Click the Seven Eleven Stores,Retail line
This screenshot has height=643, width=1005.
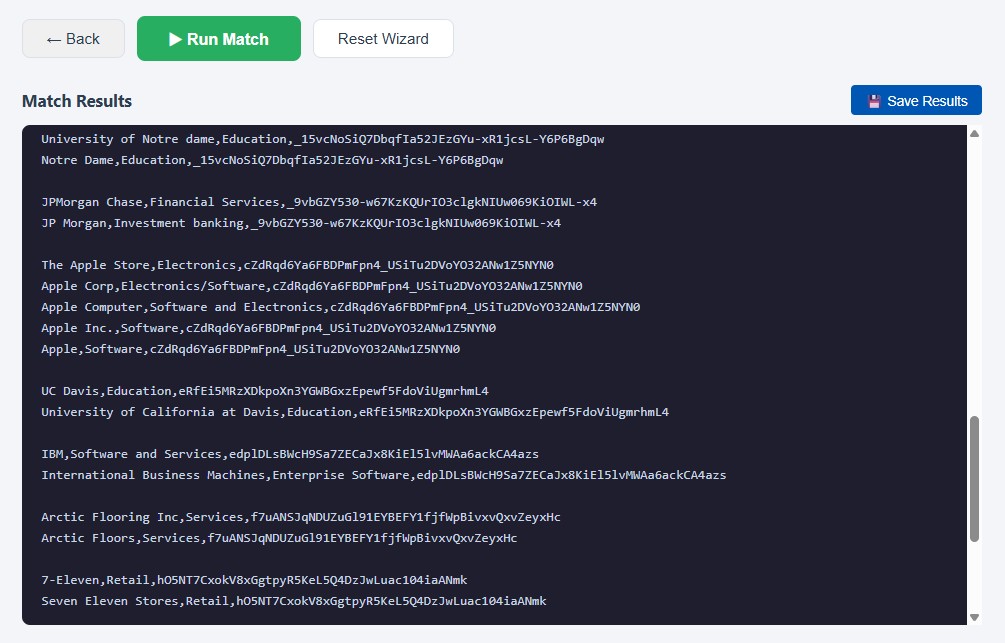point(294,601)
